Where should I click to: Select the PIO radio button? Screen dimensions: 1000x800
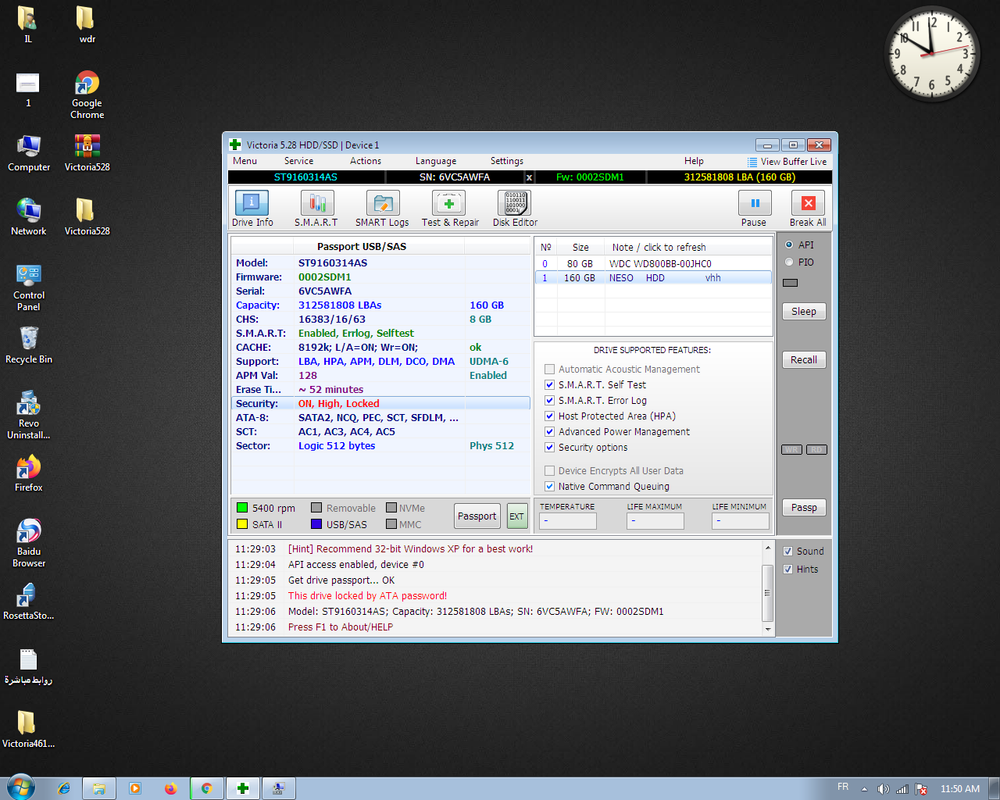tap(789, 262)
